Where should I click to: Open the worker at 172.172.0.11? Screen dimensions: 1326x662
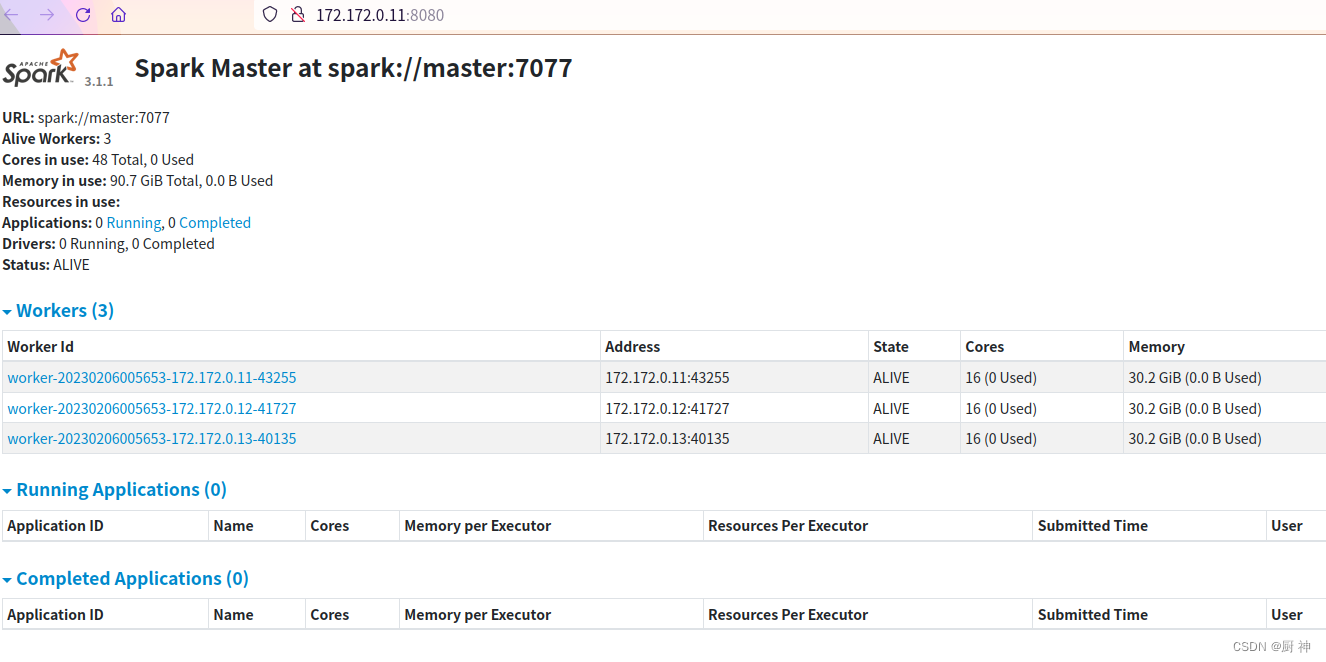pyautogui.click(x=151, y=377)
